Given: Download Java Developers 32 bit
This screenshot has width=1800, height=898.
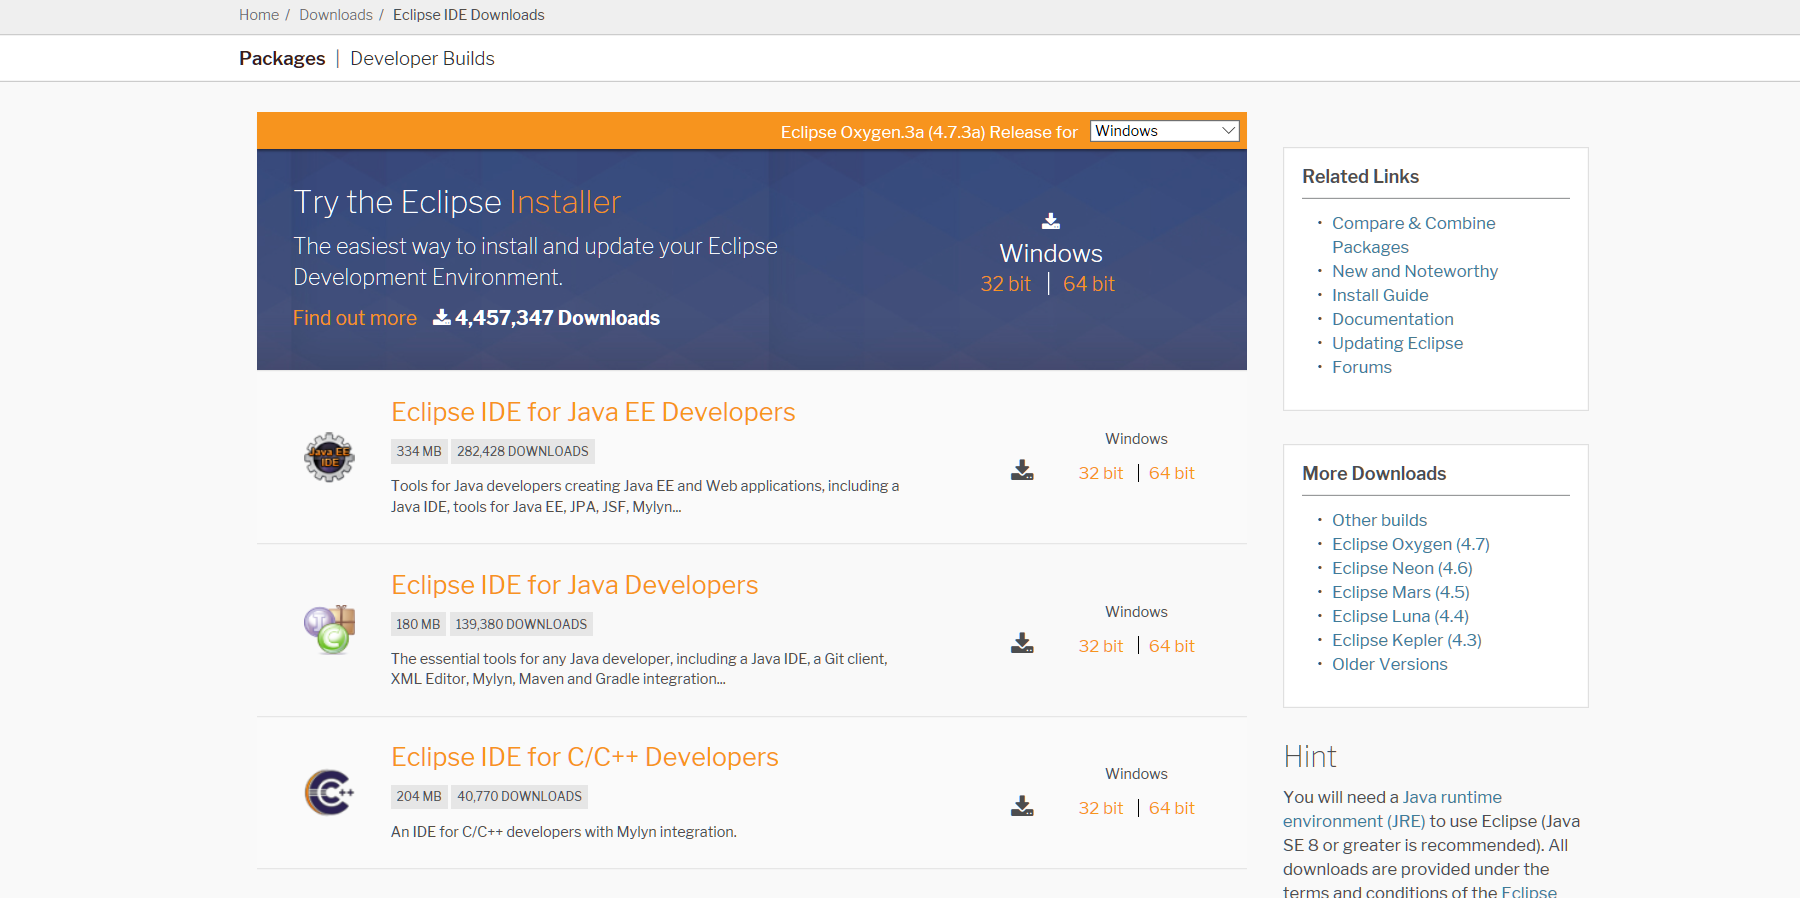Looking at the screenshot, I should point(1100,646).
